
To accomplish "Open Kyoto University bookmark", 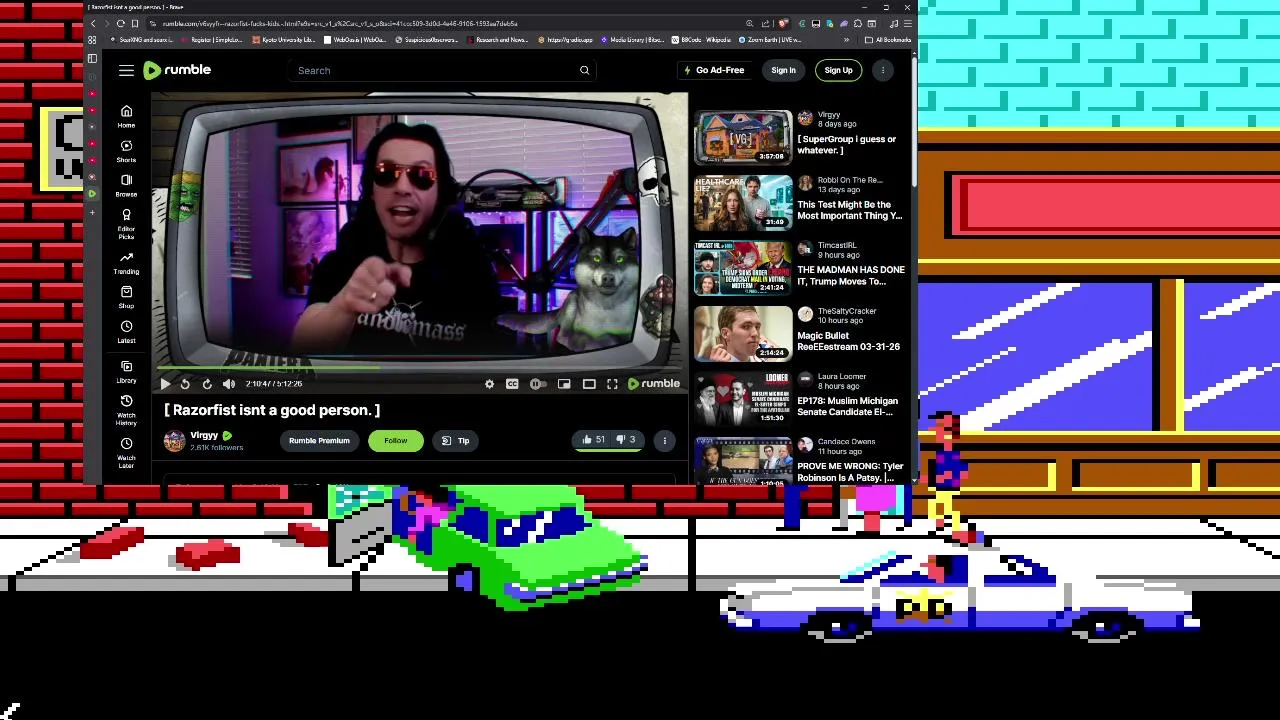I will click(x=284, y=40).
